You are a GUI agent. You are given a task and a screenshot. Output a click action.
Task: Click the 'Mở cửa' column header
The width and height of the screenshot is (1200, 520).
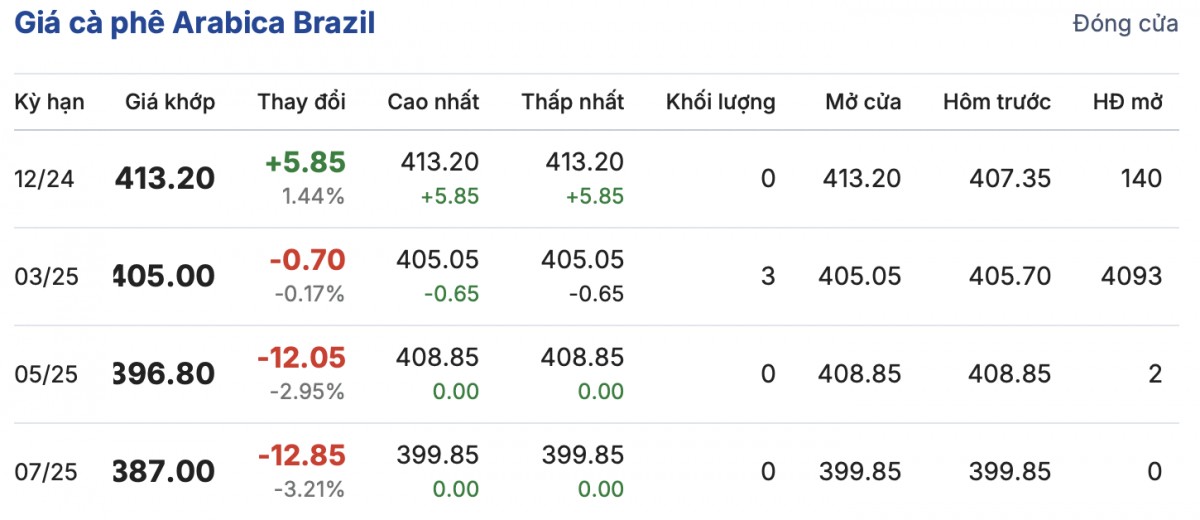pyautogui.click(x=863, y=102)
